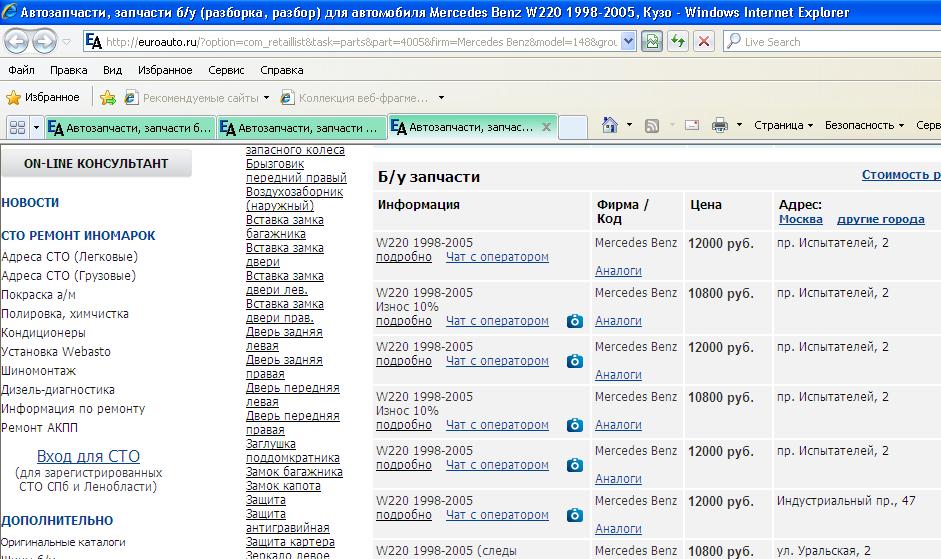Click the Рекомендуемые сайты favorites icon
The image size is (941, 559).
pos(131,97)
